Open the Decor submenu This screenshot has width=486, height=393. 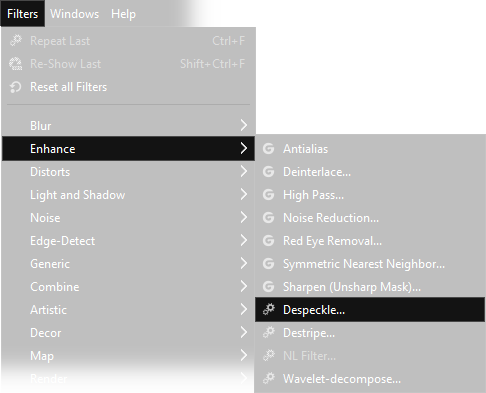128,333
